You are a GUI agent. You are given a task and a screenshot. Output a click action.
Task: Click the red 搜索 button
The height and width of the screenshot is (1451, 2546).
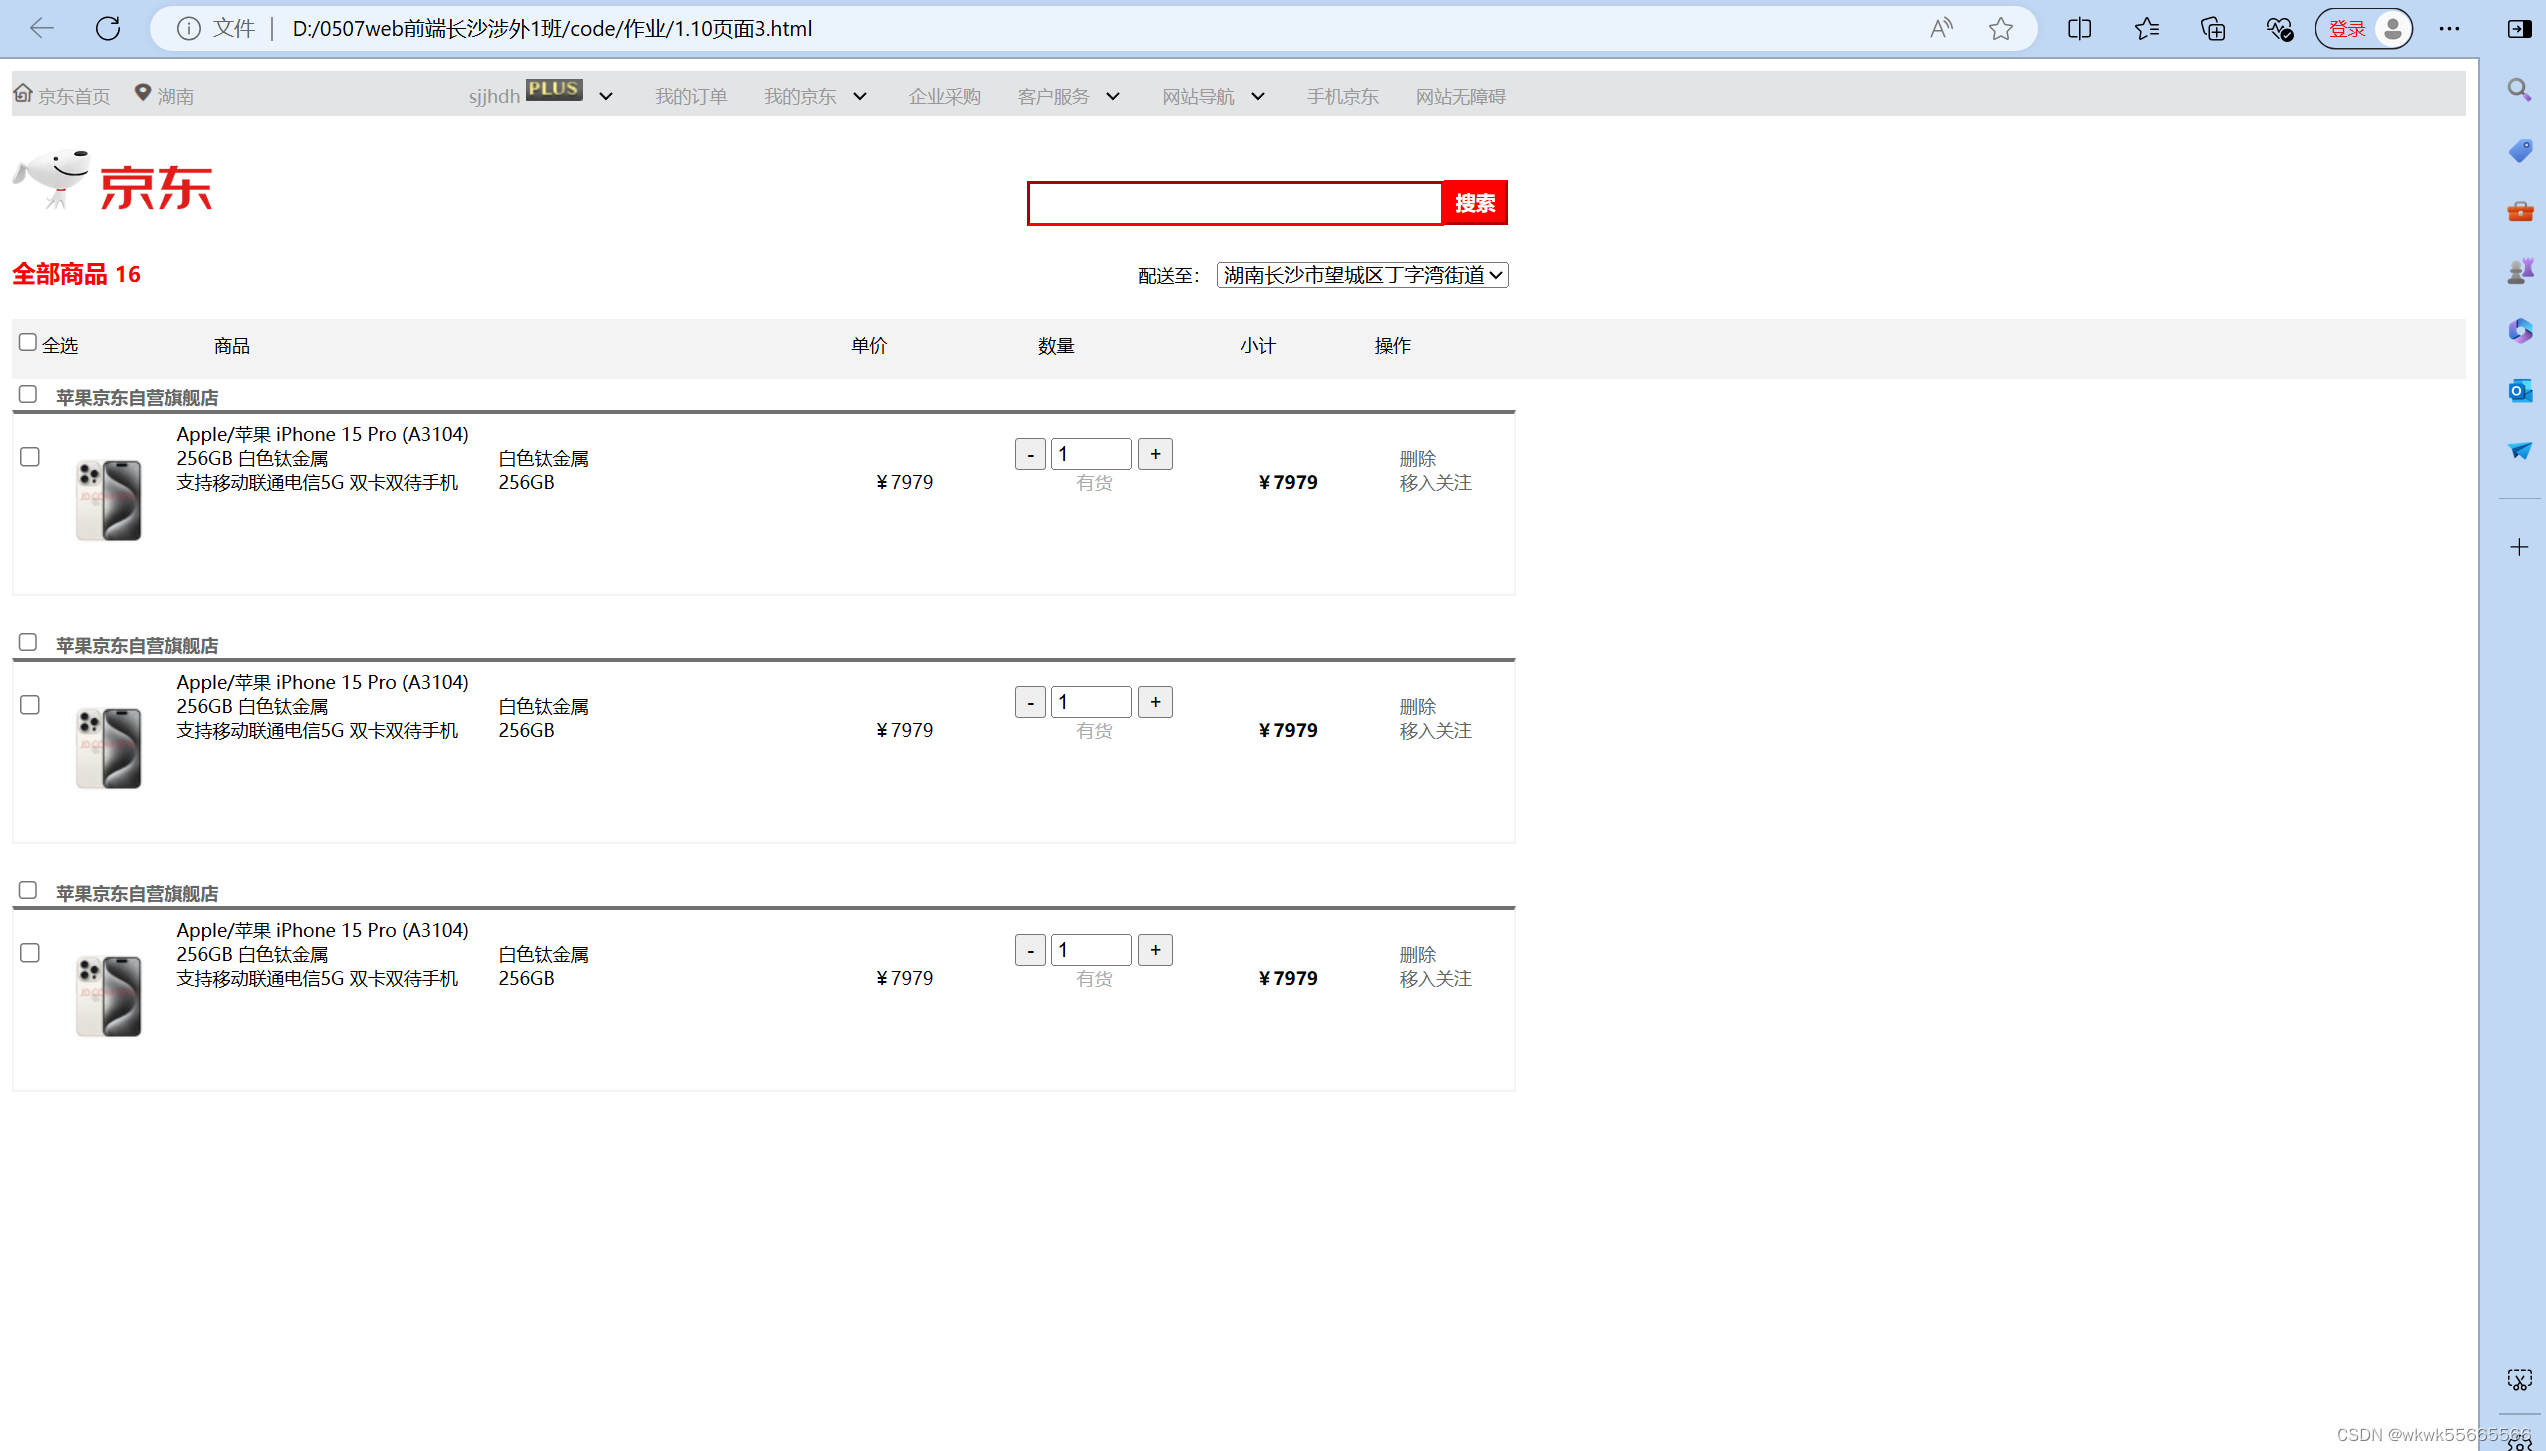pos(1474,203)
